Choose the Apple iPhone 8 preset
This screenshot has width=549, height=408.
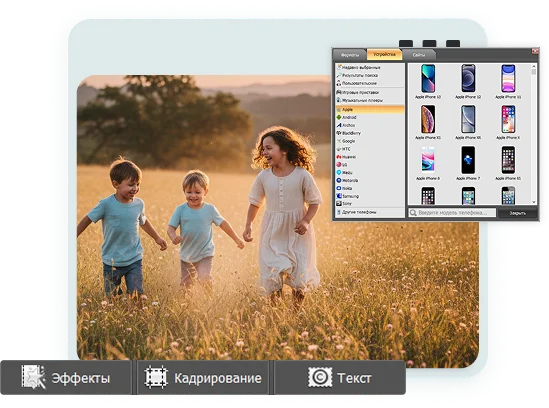428,163
